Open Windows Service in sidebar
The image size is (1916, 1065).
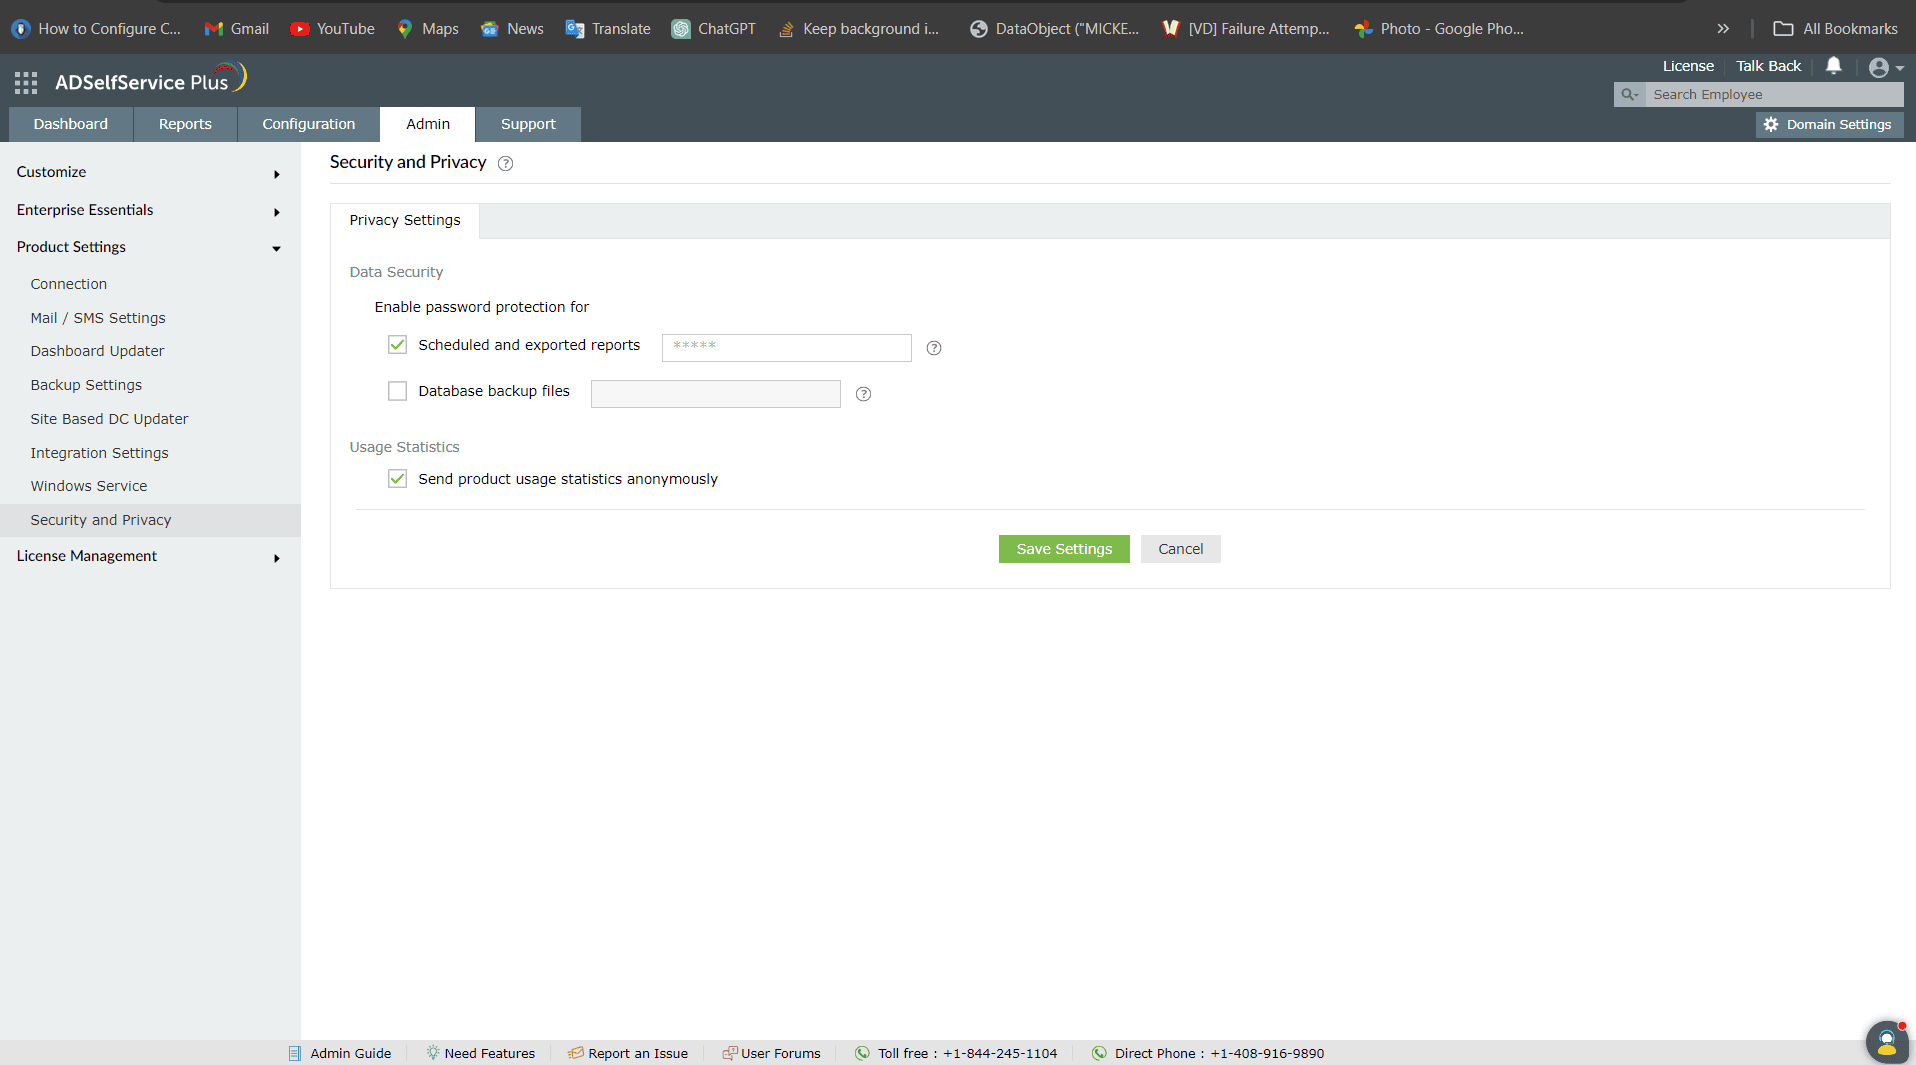[89, 486]
